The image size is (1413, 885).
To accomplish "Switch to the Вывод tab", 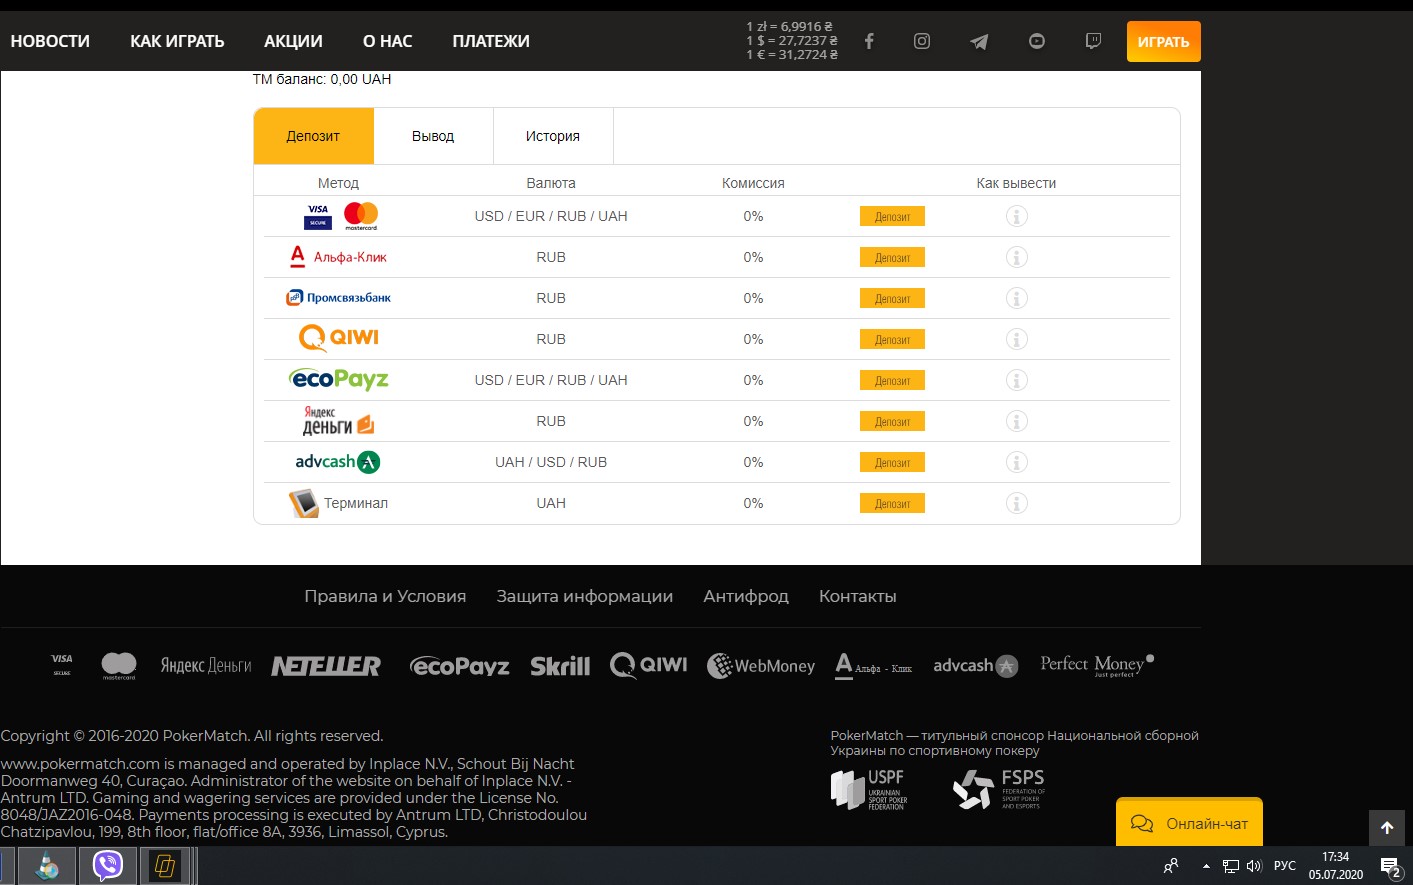I will click(x=433, y=136).
